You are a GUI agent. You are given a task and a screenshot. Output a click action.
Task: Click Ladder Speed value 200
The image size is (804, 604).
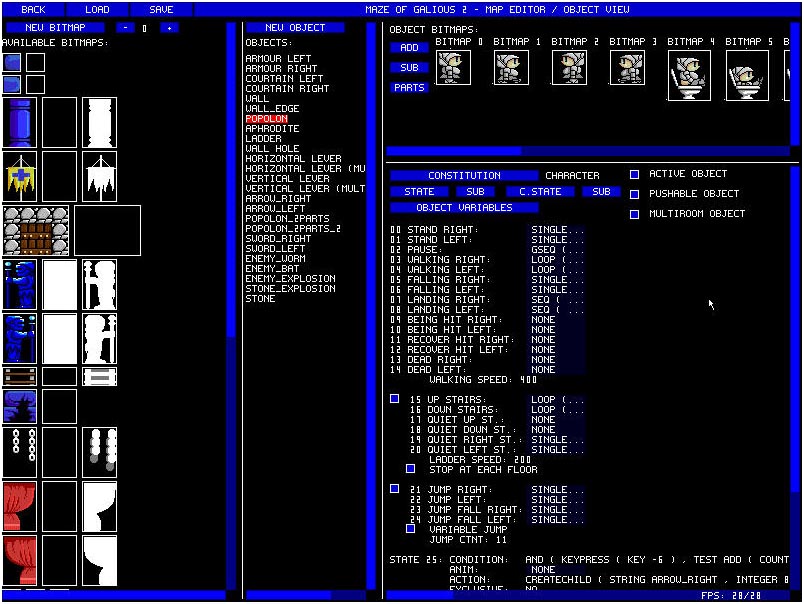(x=522, y=460)
